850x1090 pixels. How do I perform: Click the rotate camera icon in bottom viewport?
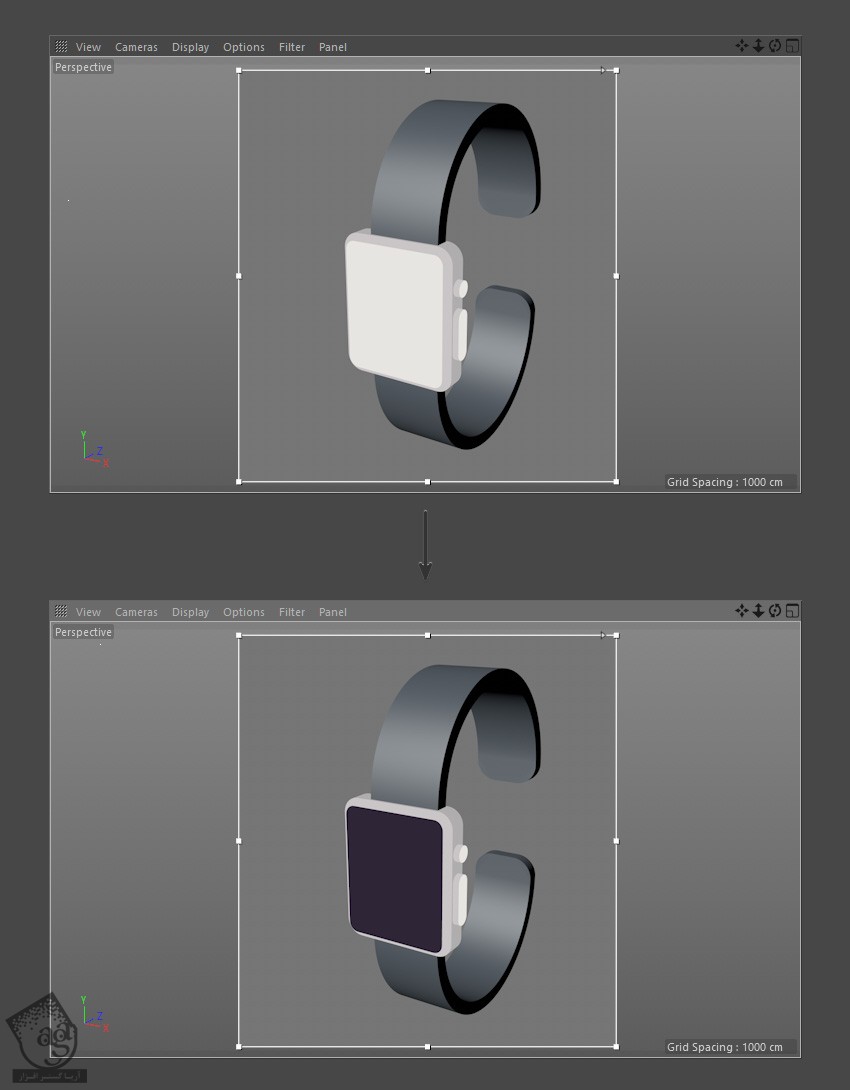[775, 611]
